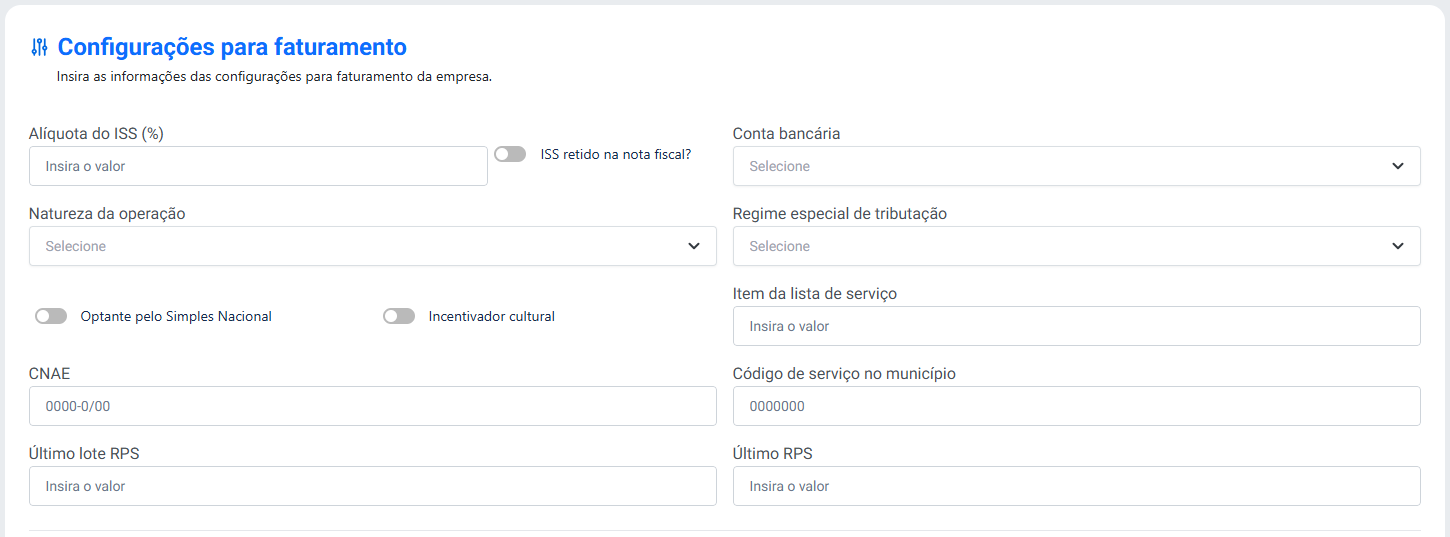Screen dimensions: 1450x537
Task: Click the 'Último RPS' label
Action: point(773,453)
